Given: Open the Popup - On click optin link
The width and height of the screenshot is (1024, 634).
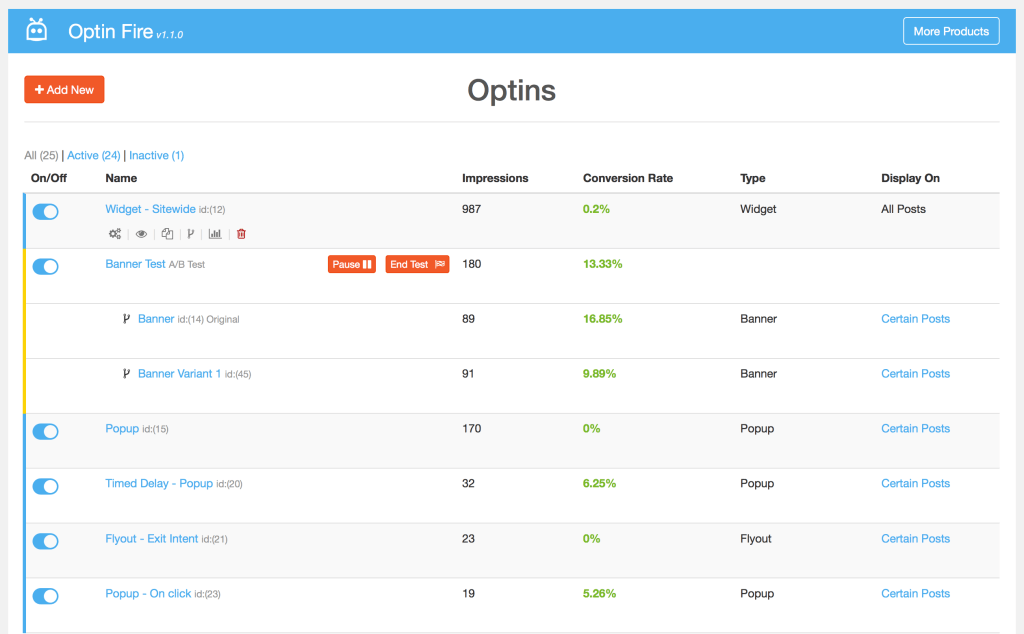Looking at the screenshot, I should [x=148, y=594].
